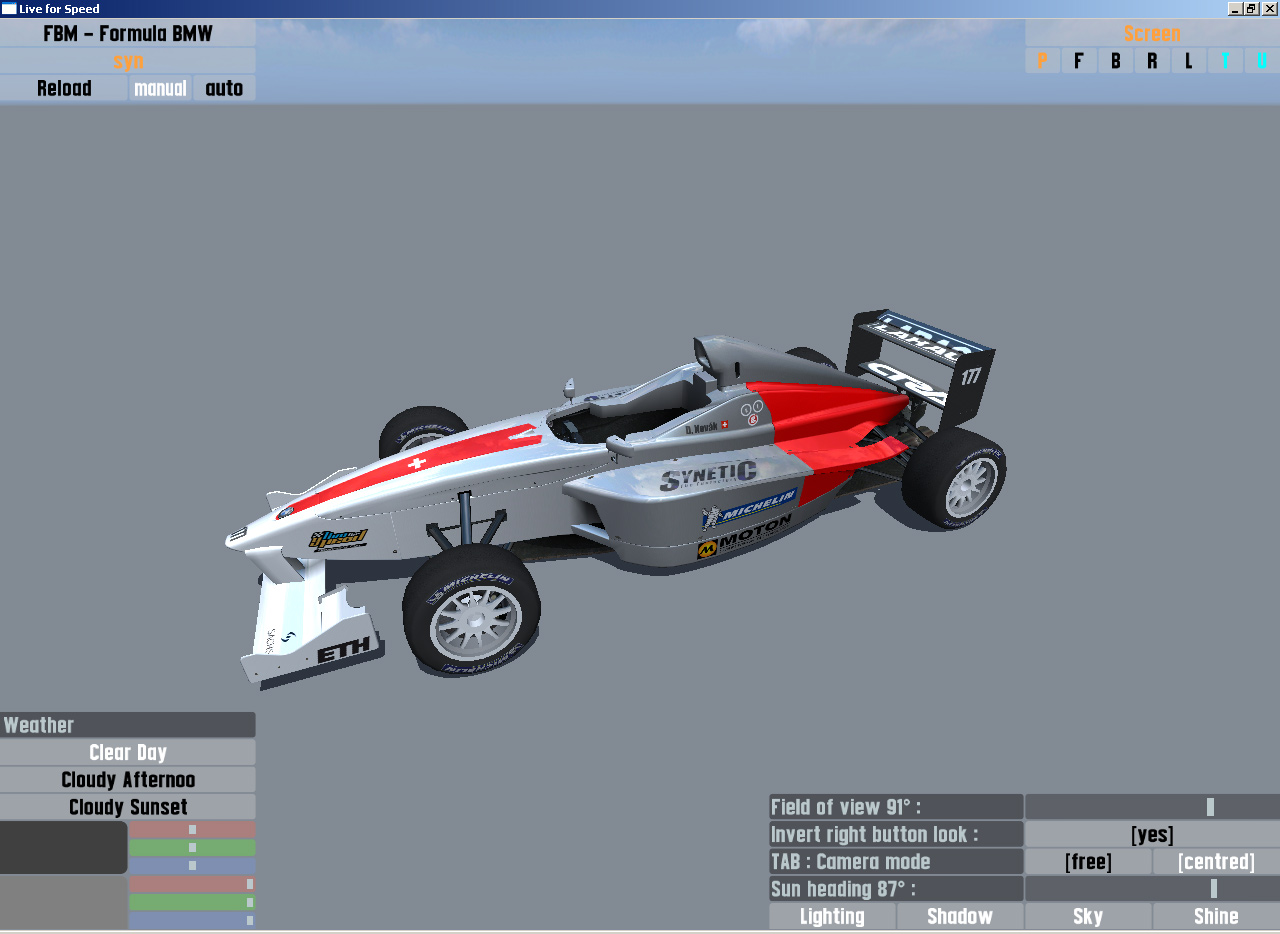Select the cyan U view button
Viewport: 1280px width, 934px height.
pyautogui.click(x=1262, y=61)
